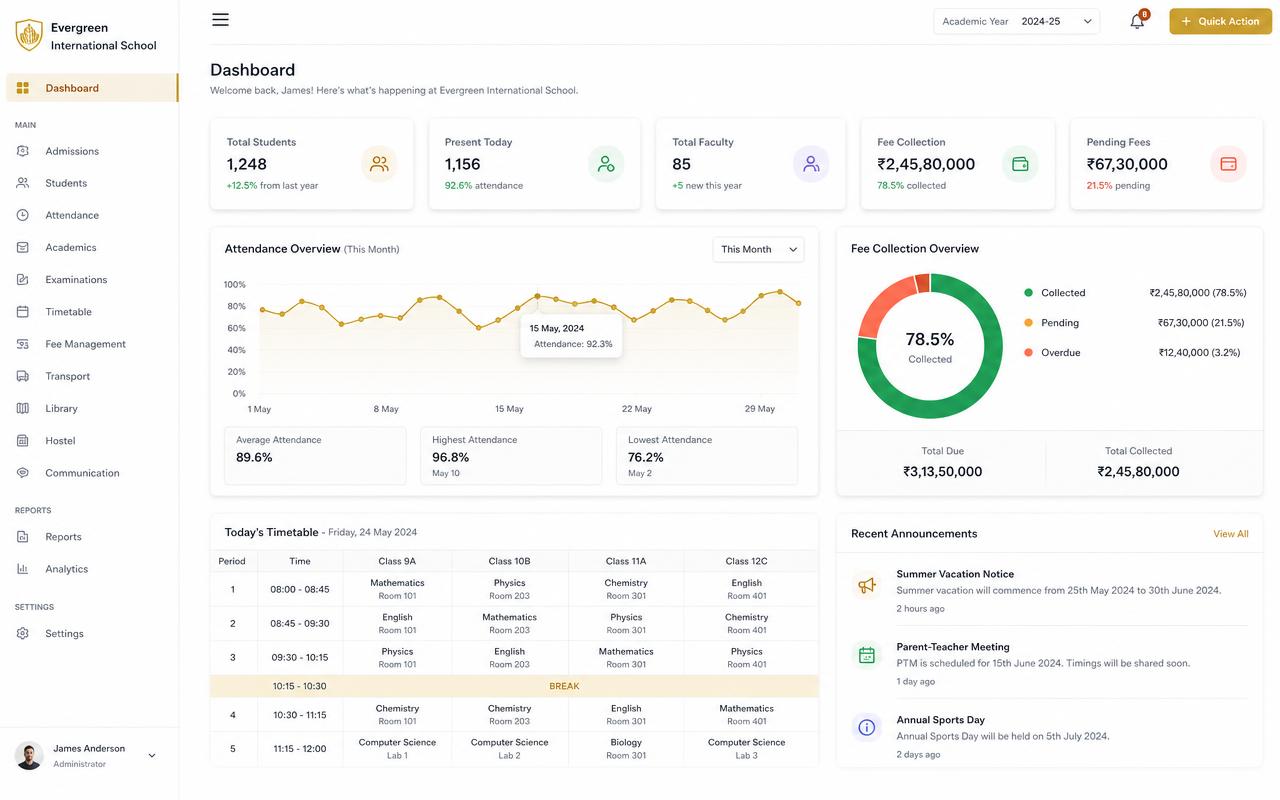Click the Evergreen school shield logo

click(x=29, y=35)
